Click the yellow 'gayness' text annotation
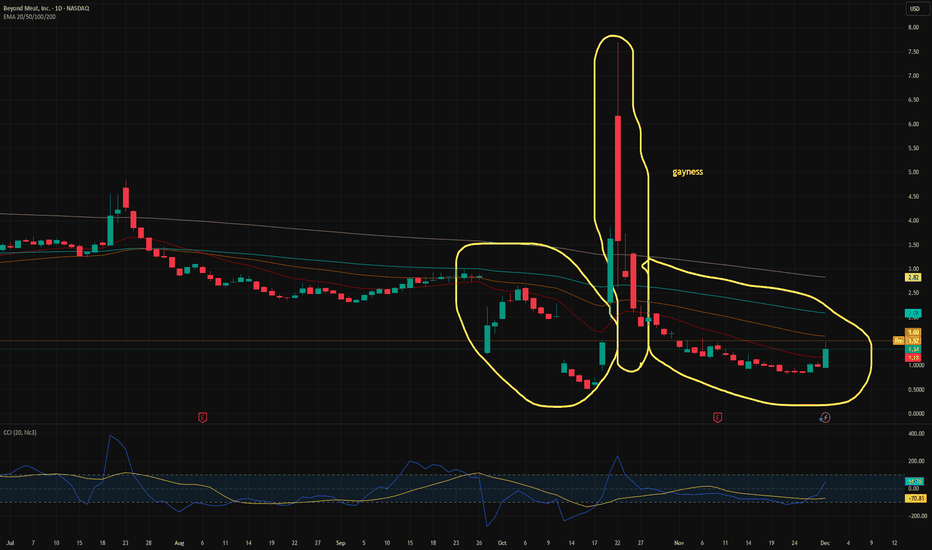Viewport: 932px width, 550px height. (687, 172)
